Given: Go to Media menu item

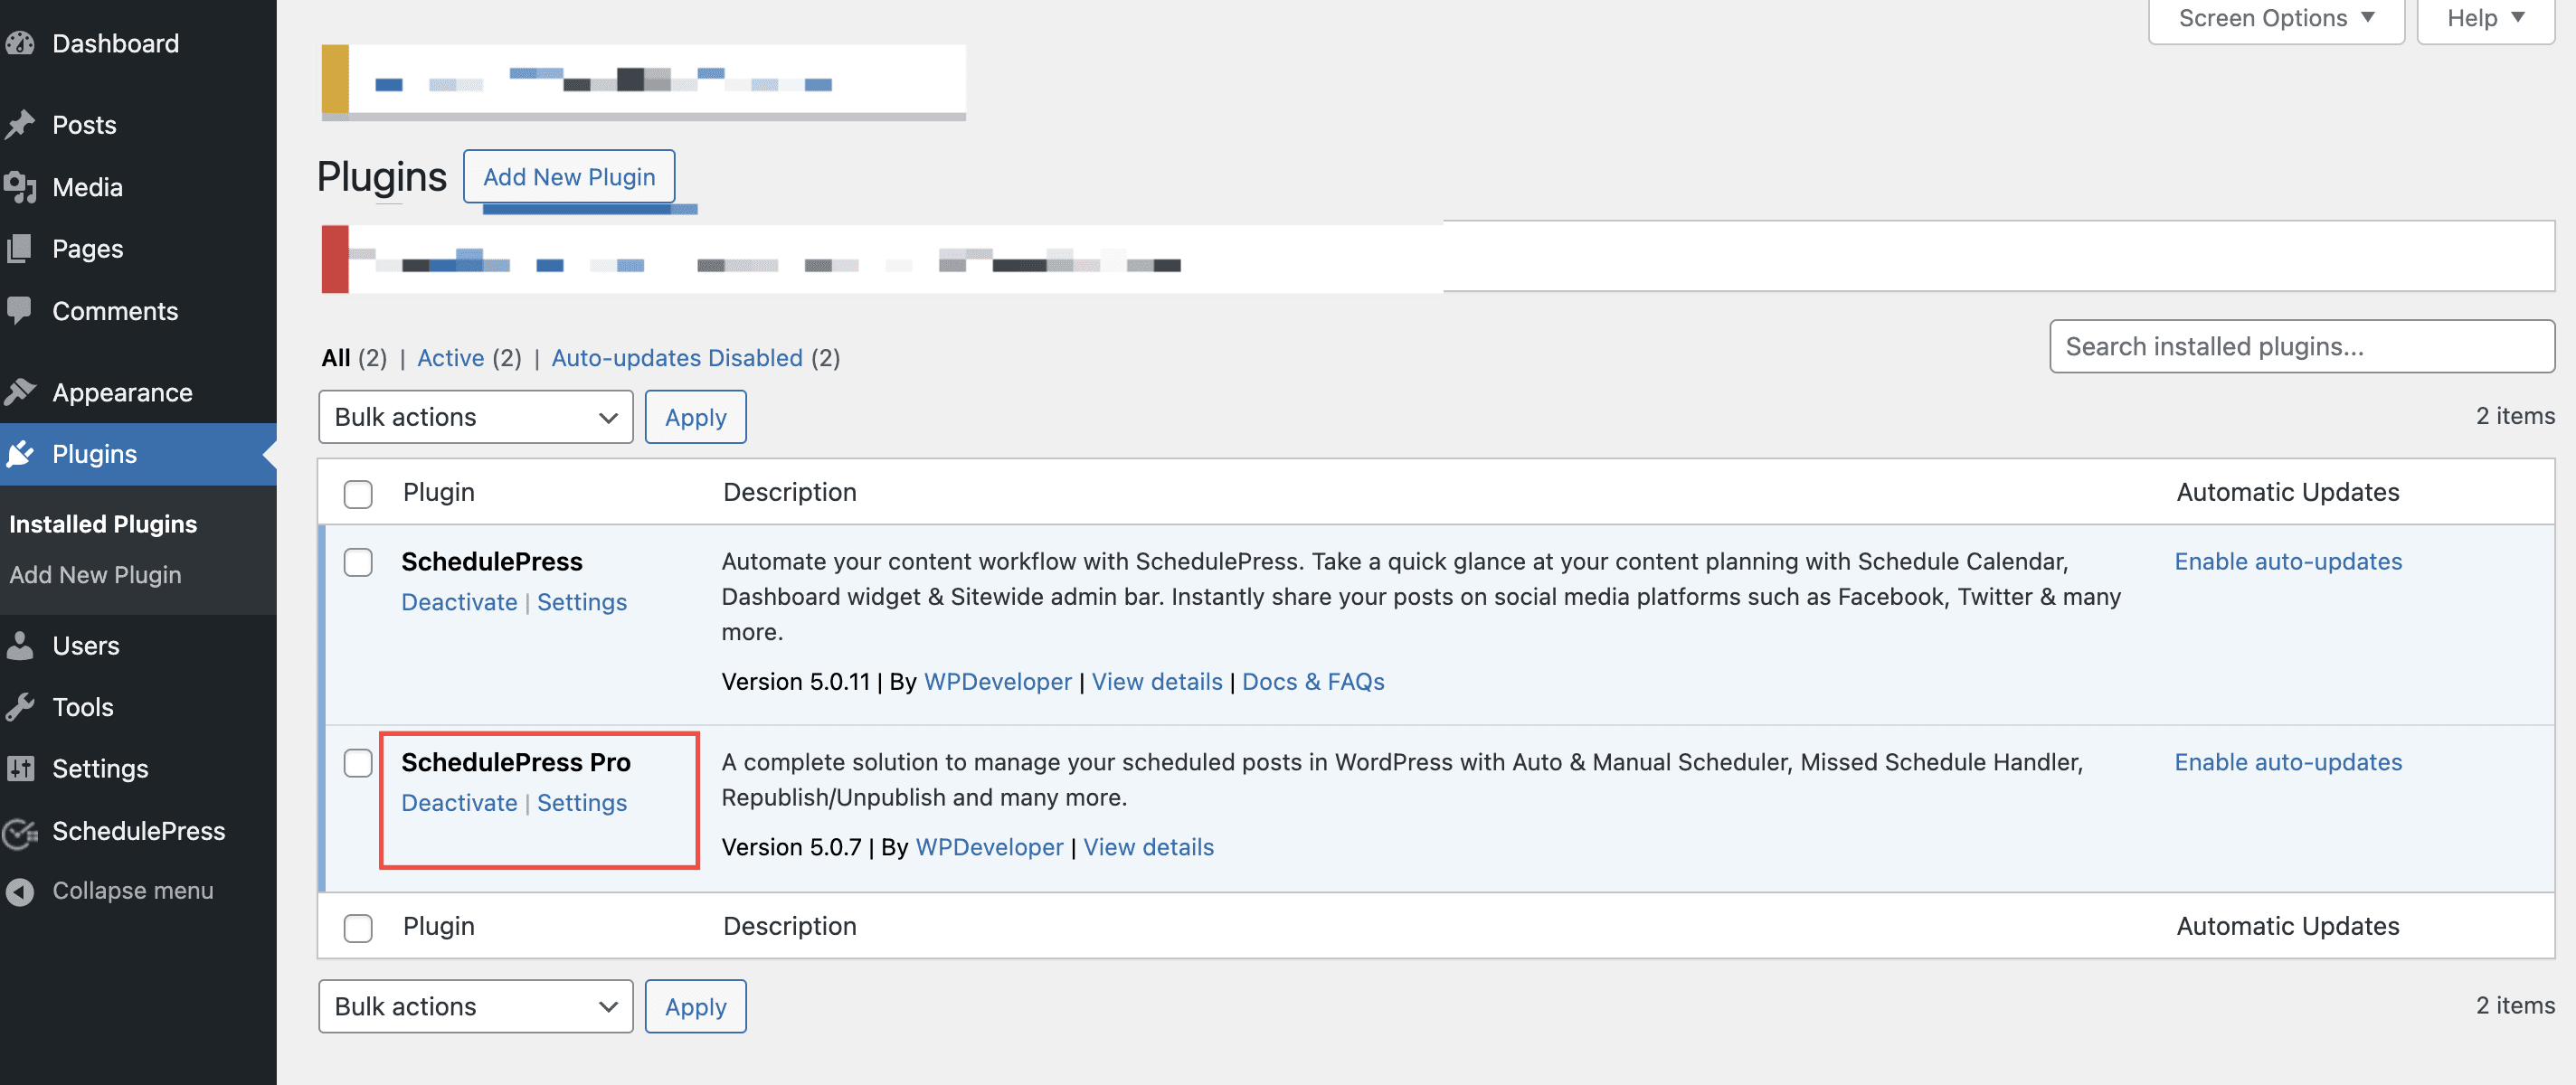Looking at the screenshot, I should coord(88,187).
